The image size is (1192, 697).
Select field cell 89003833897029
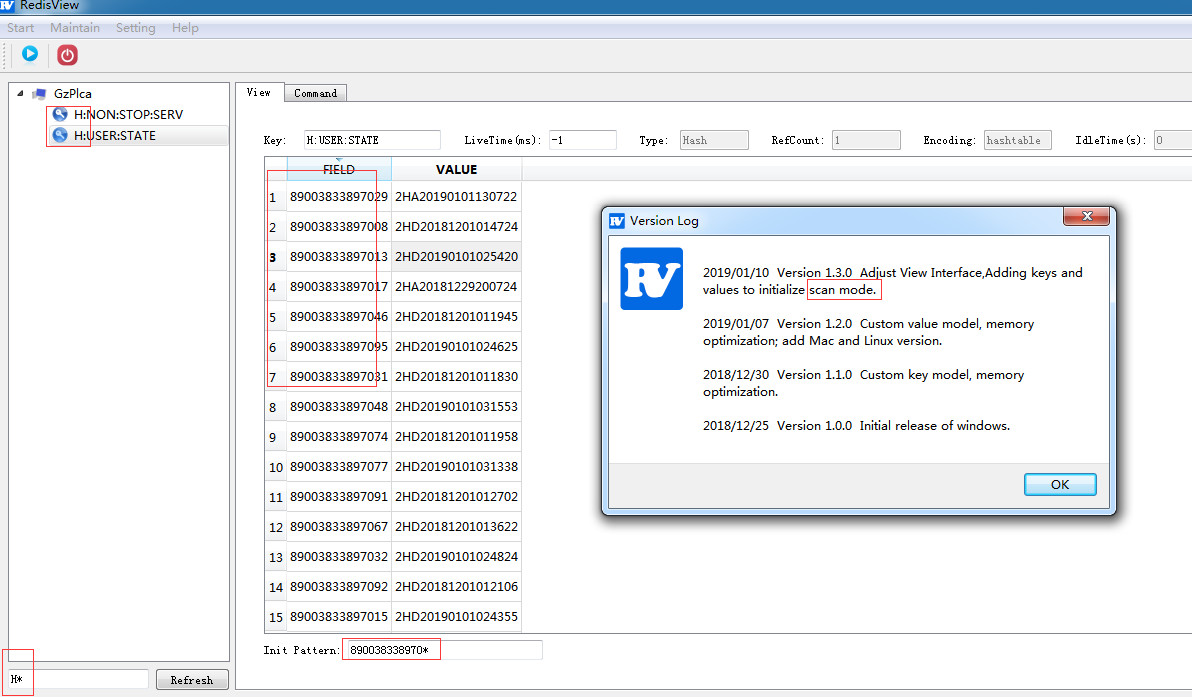(339, 196)
